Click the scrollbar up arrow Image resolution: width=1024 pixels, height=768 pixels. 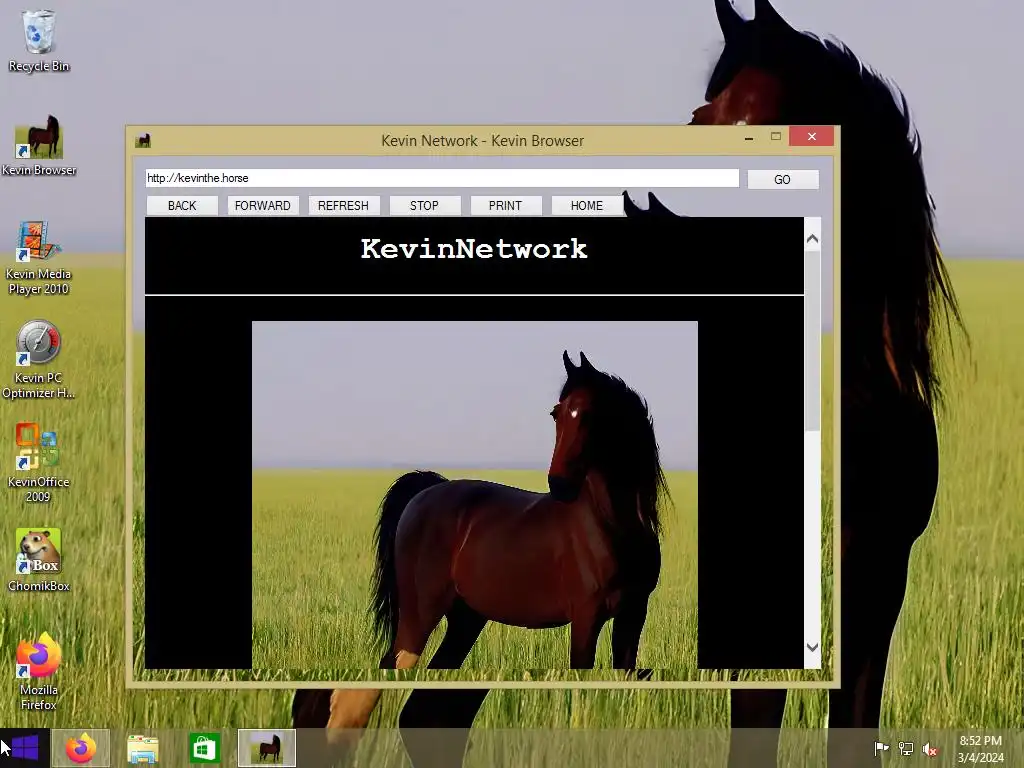pyautogui.click(x=812, y=239)
